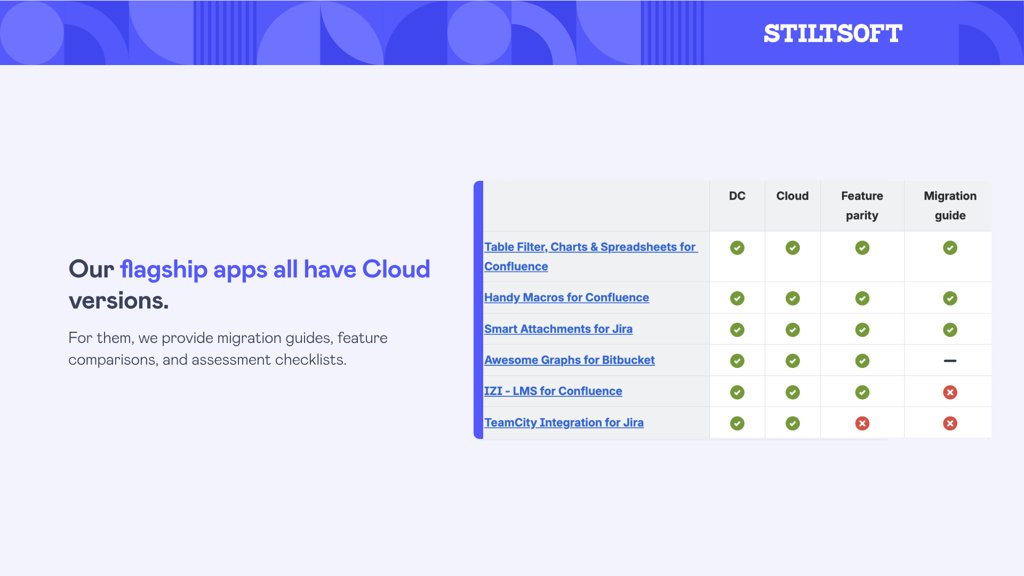The height and width of the screenshot is (576, 1024).
Task: Open IZI - LMS for Confluence link
Action: point(552,391)
